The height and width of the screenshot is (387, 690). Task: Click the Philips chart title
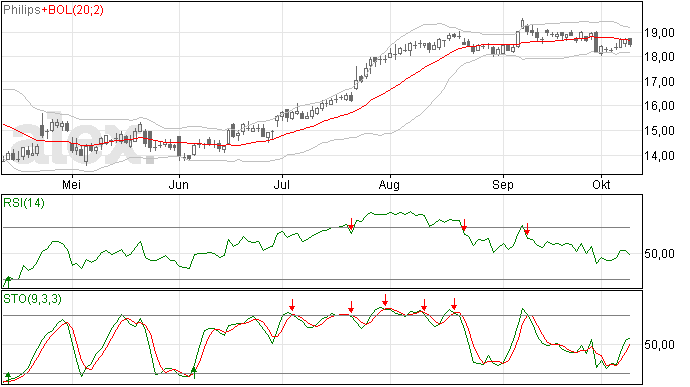click(x=22, y=10)
